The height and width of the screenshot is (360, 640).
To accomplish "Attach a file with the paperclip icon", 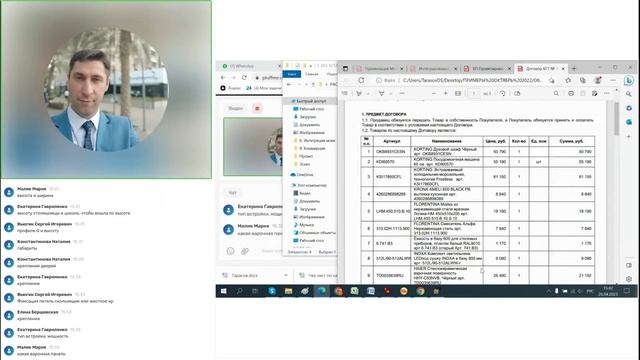I will click(x=245, y=251).
